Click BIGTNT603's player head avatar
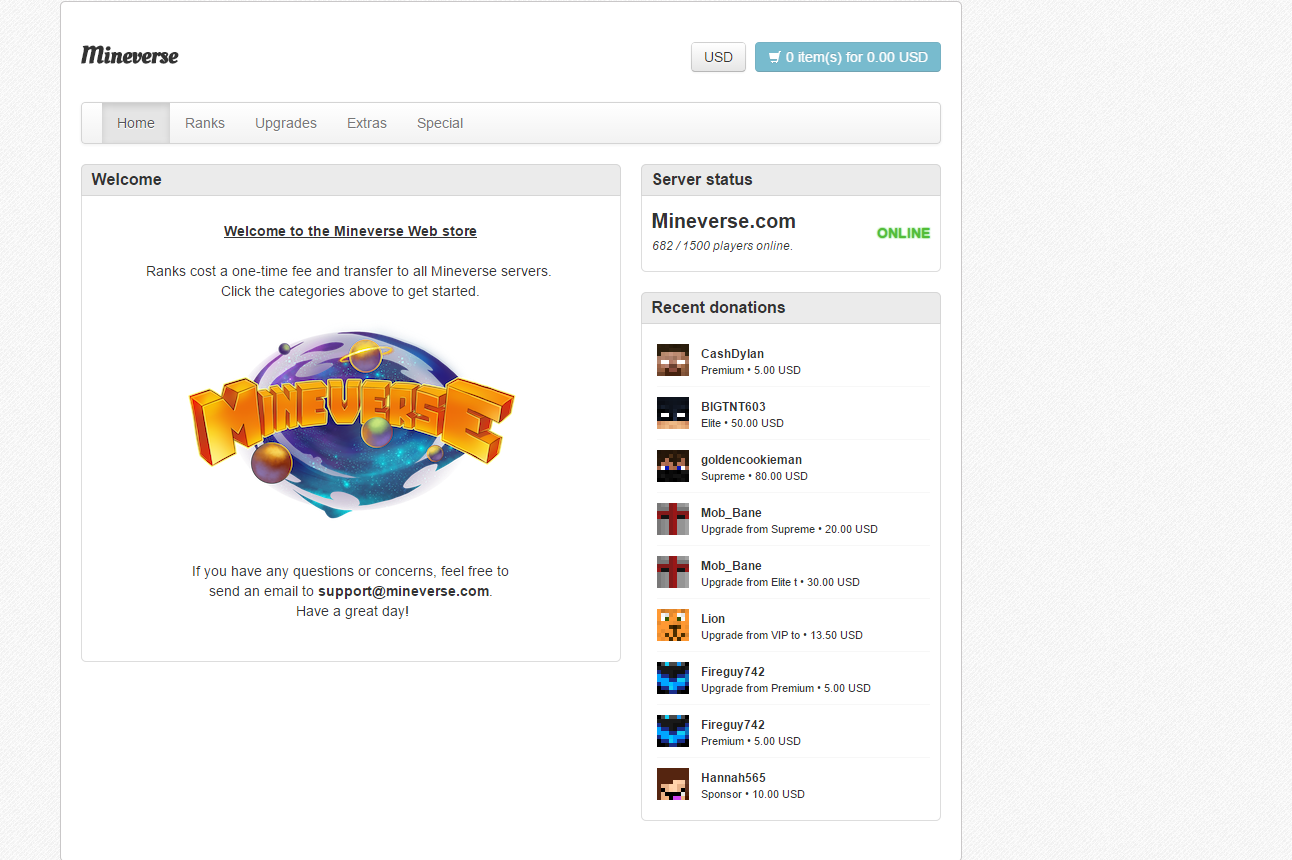1292x860 pixels. (x=673, y=413)
